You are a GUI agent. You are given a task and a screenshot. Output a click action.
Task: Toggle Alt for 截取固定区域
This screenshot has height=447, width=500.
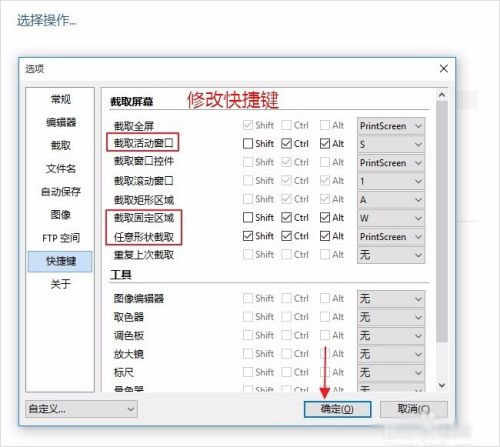(325, 218)
